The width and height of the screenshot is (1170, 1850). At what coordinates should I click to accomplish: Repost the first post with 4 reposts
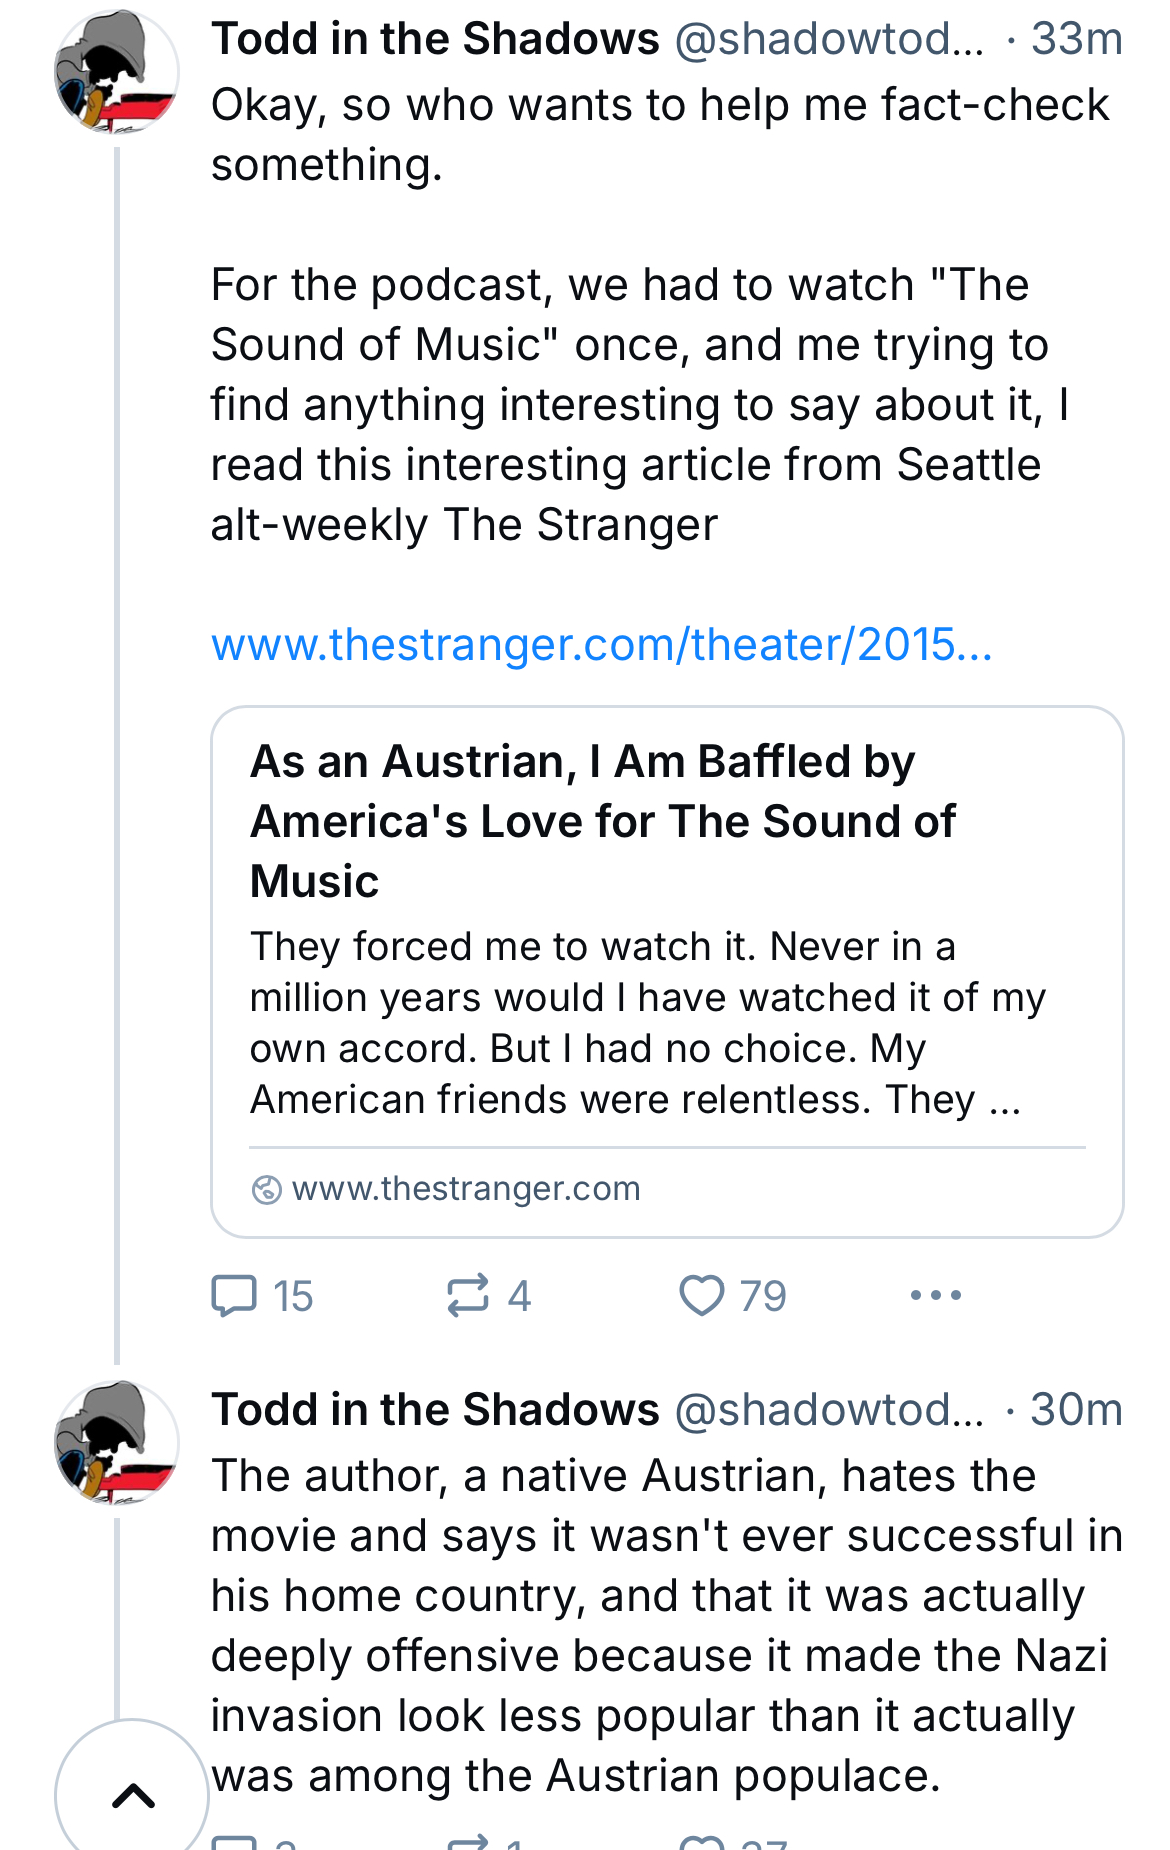(488, 1296)
